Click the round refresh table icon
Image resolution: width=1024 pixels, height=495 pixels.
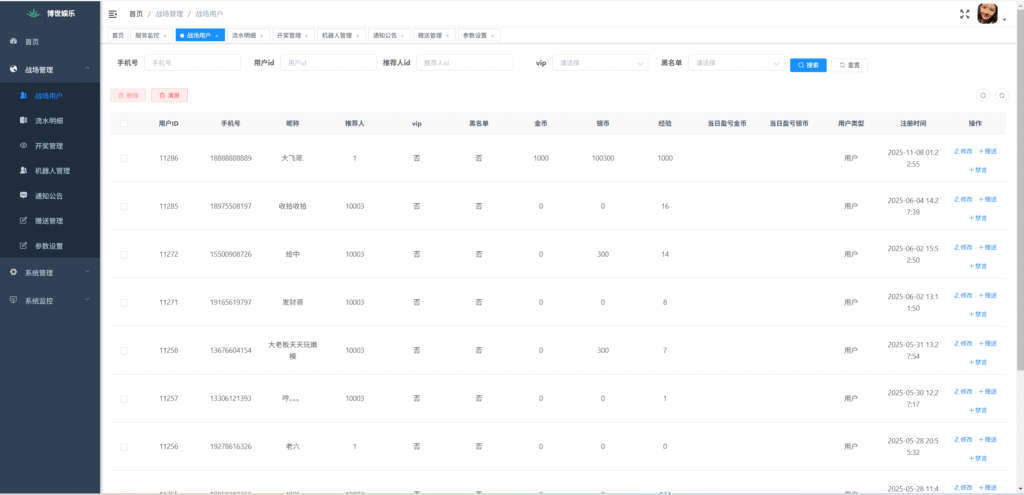(x=1002, y=95)
